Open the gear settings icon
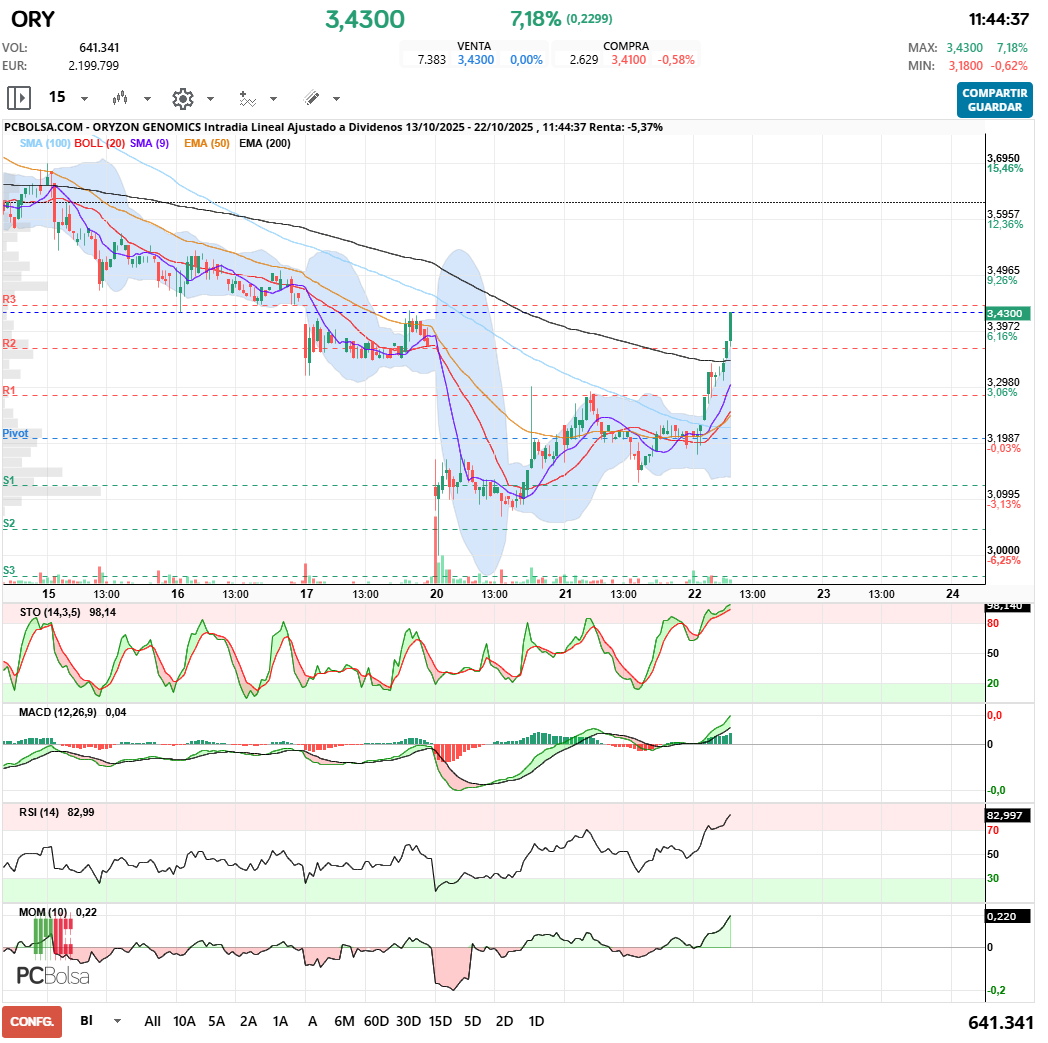Image resolution: width=1048 pixels, height=1043 pixels. click(182, 98)
